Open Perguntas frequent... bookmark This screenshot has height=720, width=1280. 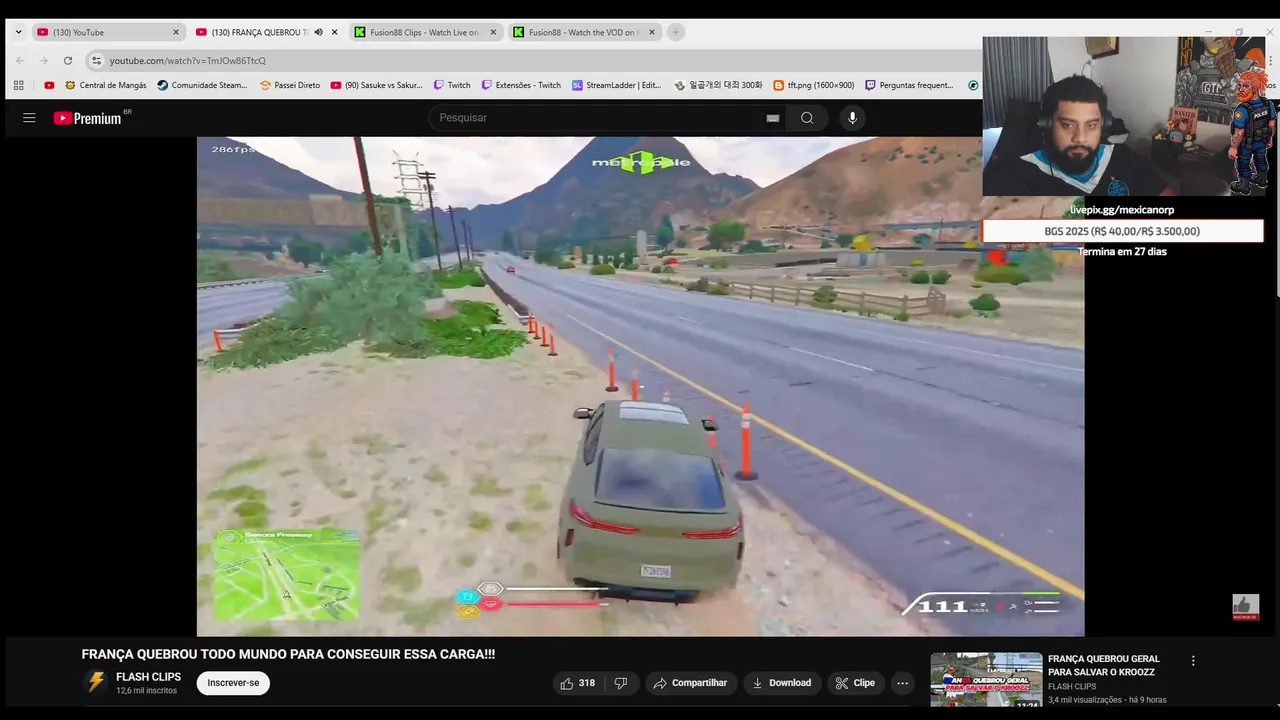pyautogui.click(x=909, y=85)
